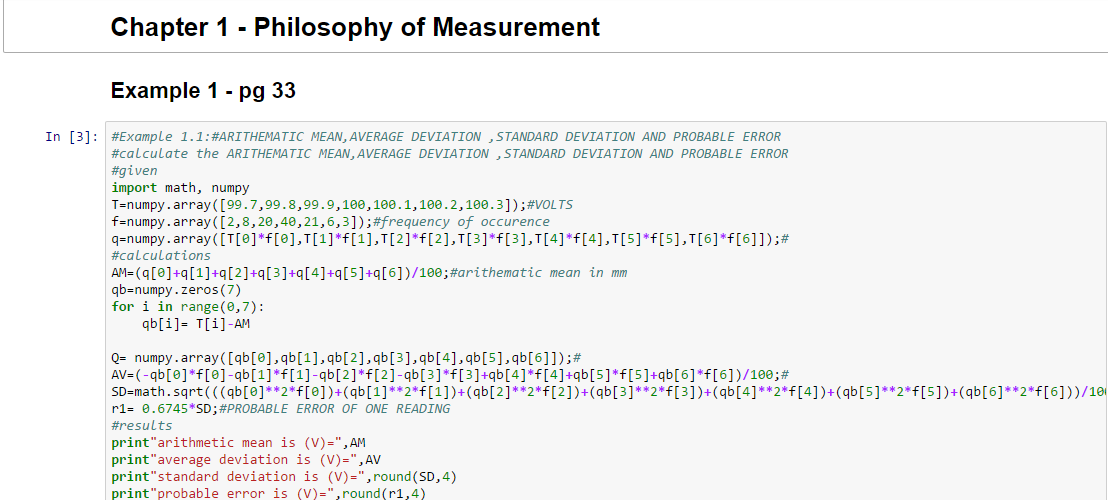The width and height of the screenshot is (1108, 500).
Task: Click the Chapter 1 Philosophy of Measurement heading
Action: point(355,27)
